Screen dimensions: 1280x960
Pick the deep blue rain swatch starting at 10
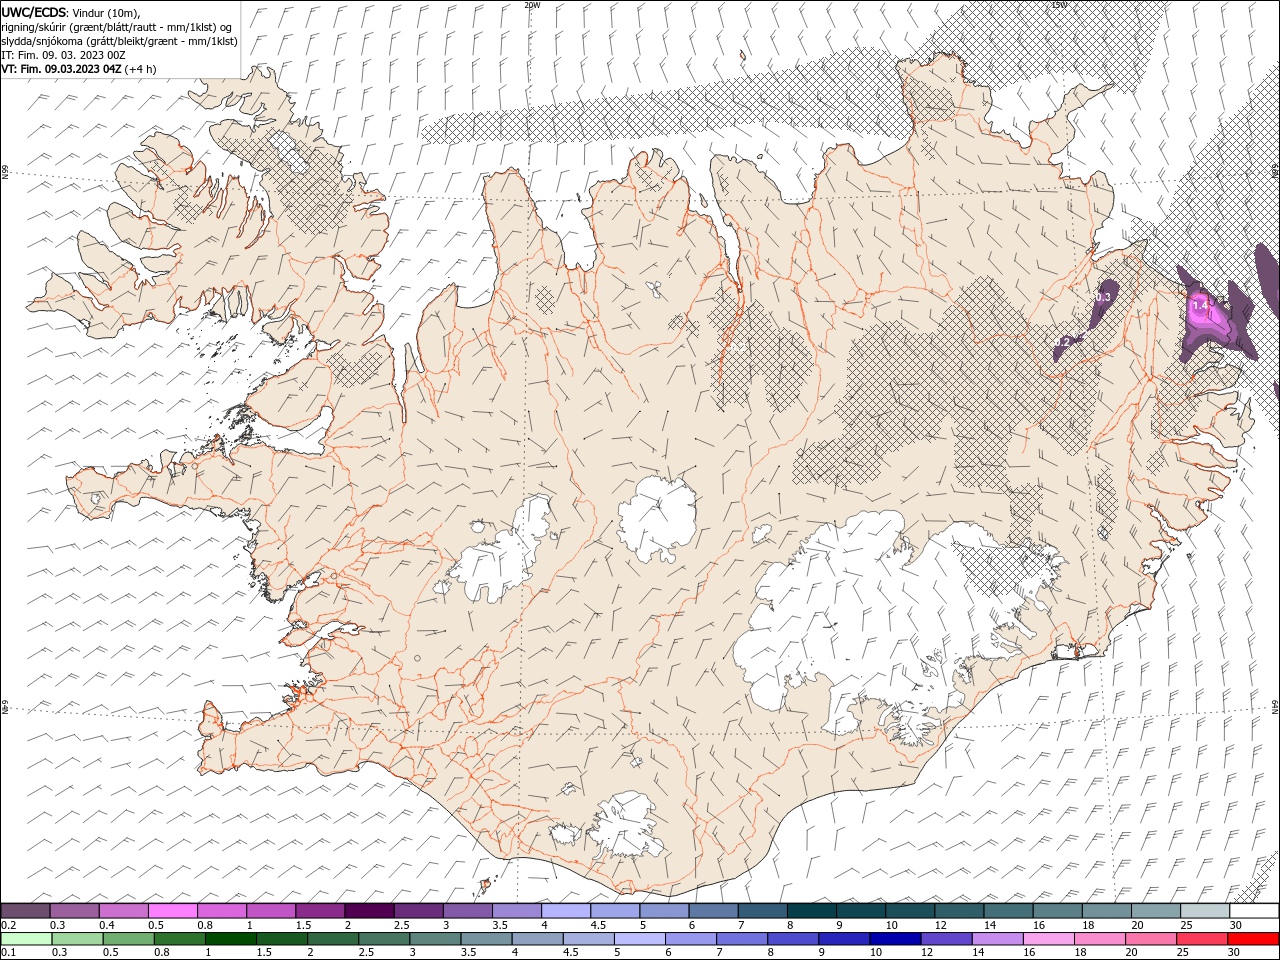coord(895,938)
